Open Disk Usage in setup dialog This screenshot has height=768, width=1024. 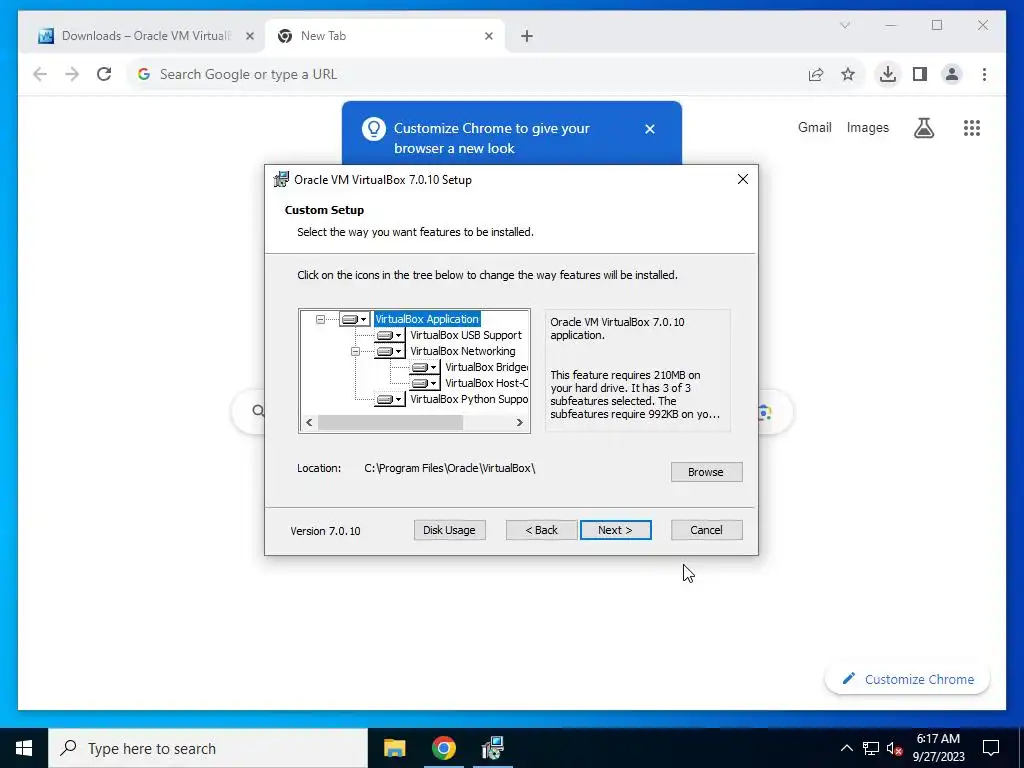tap(449, 530)
